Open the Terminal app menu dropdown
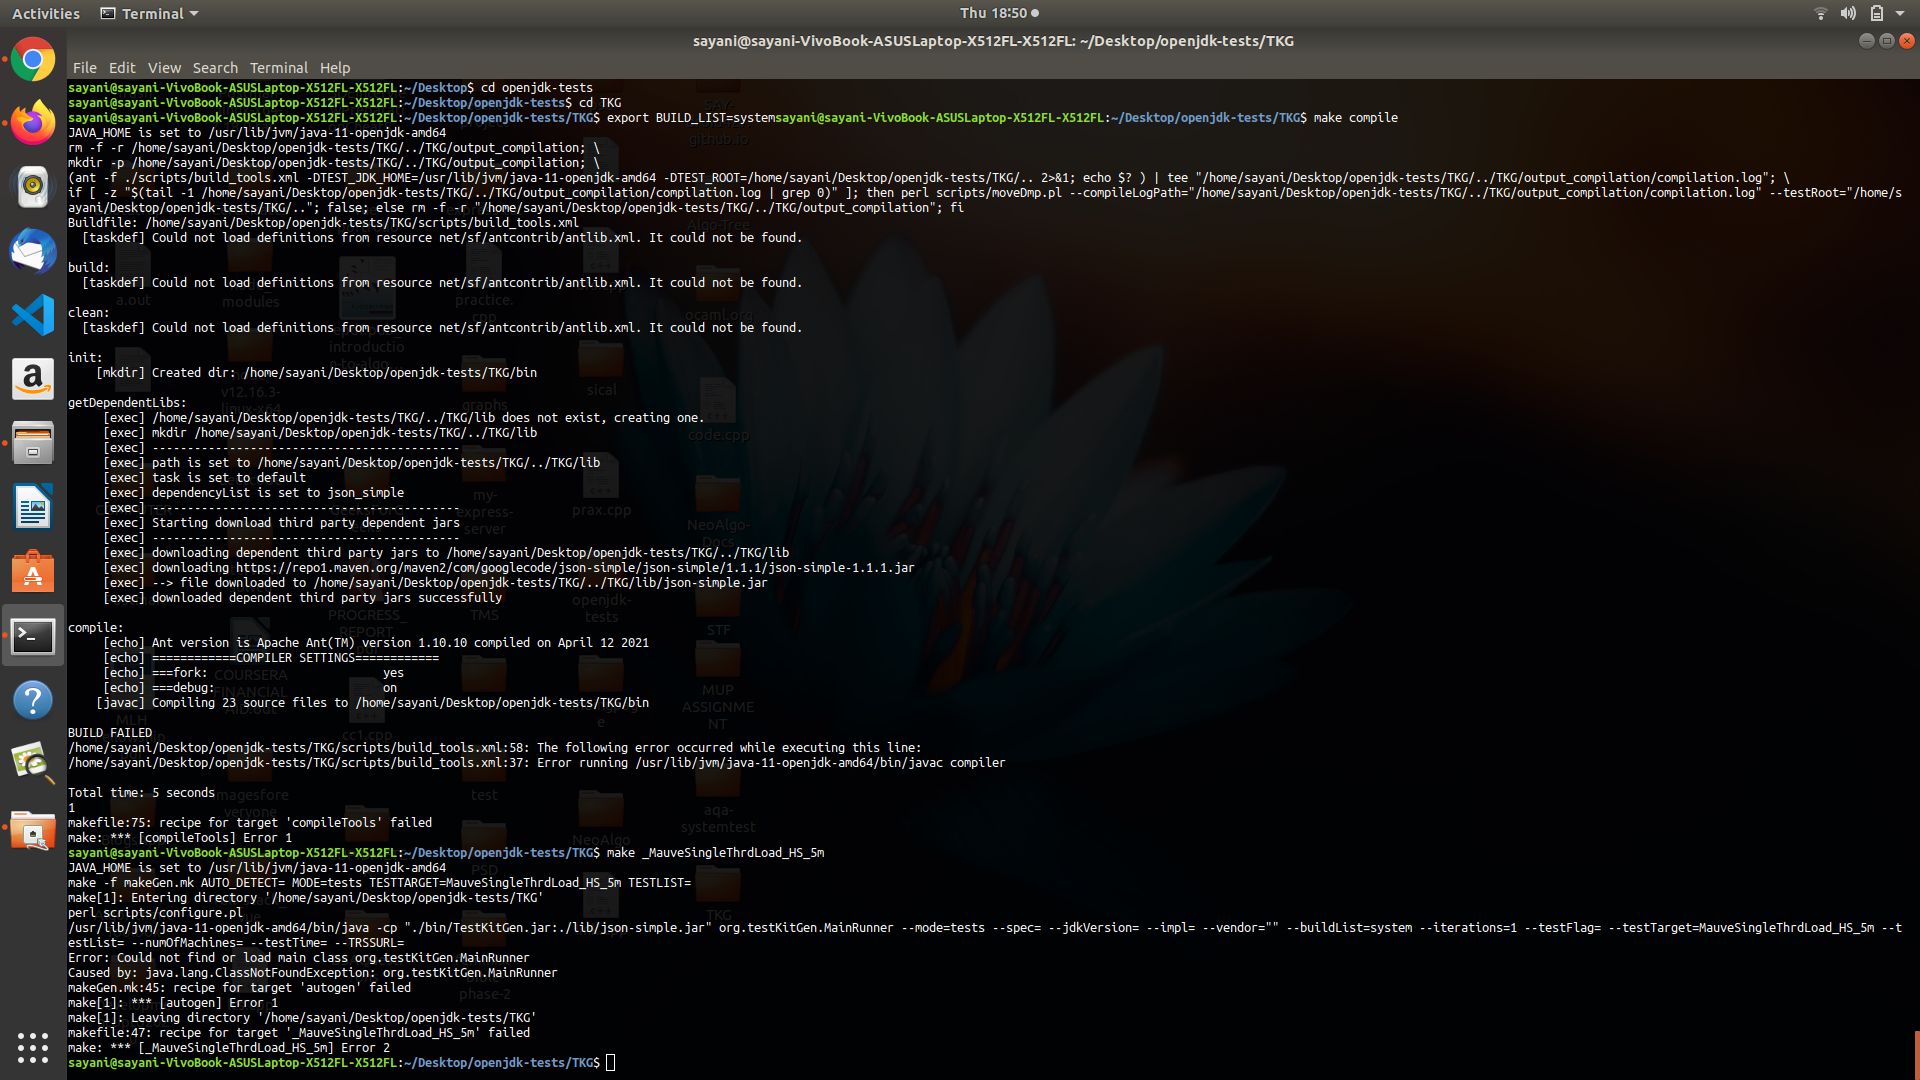 pos(150,13)
